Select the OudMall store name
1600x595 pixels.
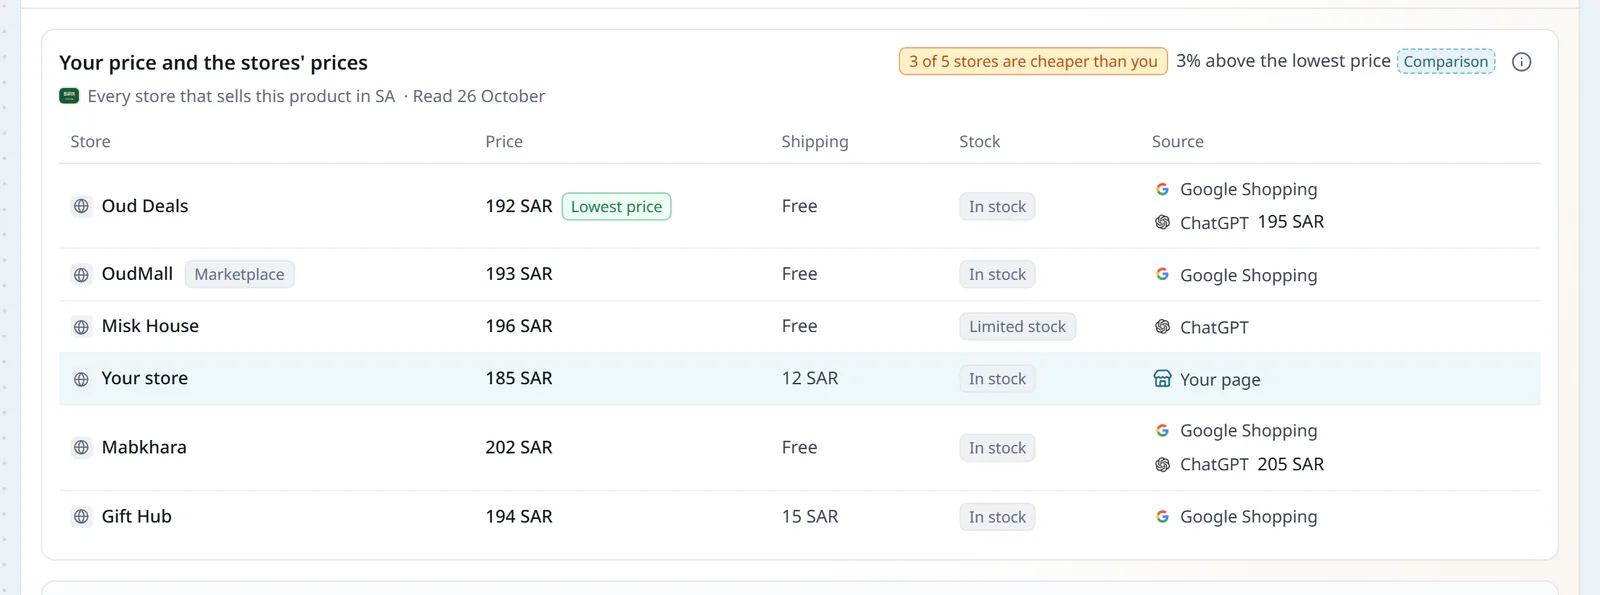pos(137,274)
